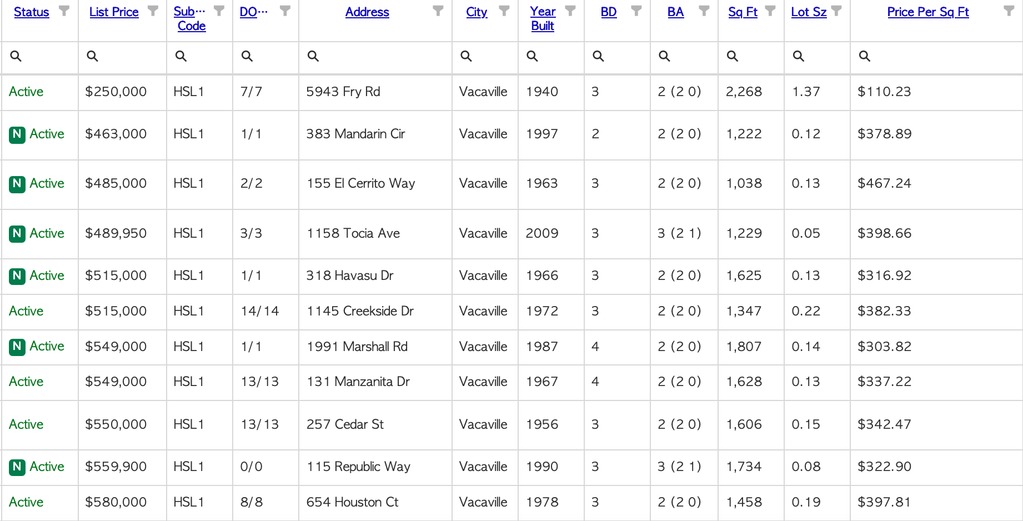Viewport: 1023px width, 521px height.
Task: Select the 654 Houston Ct listing
Action: click(512, 503)
